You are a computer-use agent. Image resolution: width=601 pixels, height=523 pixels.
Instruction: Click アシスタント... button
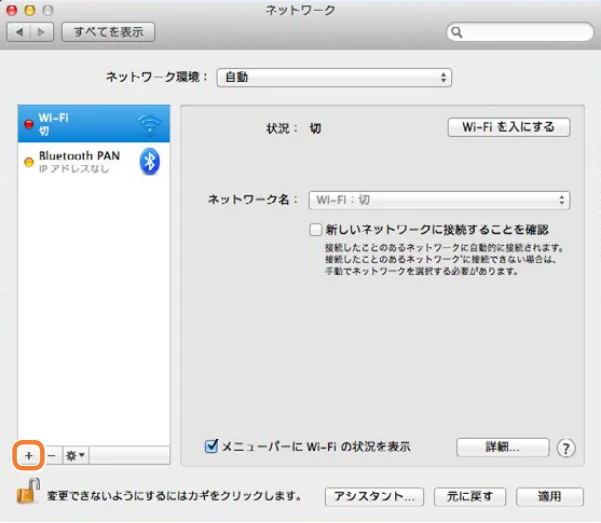tap(374, 497)
